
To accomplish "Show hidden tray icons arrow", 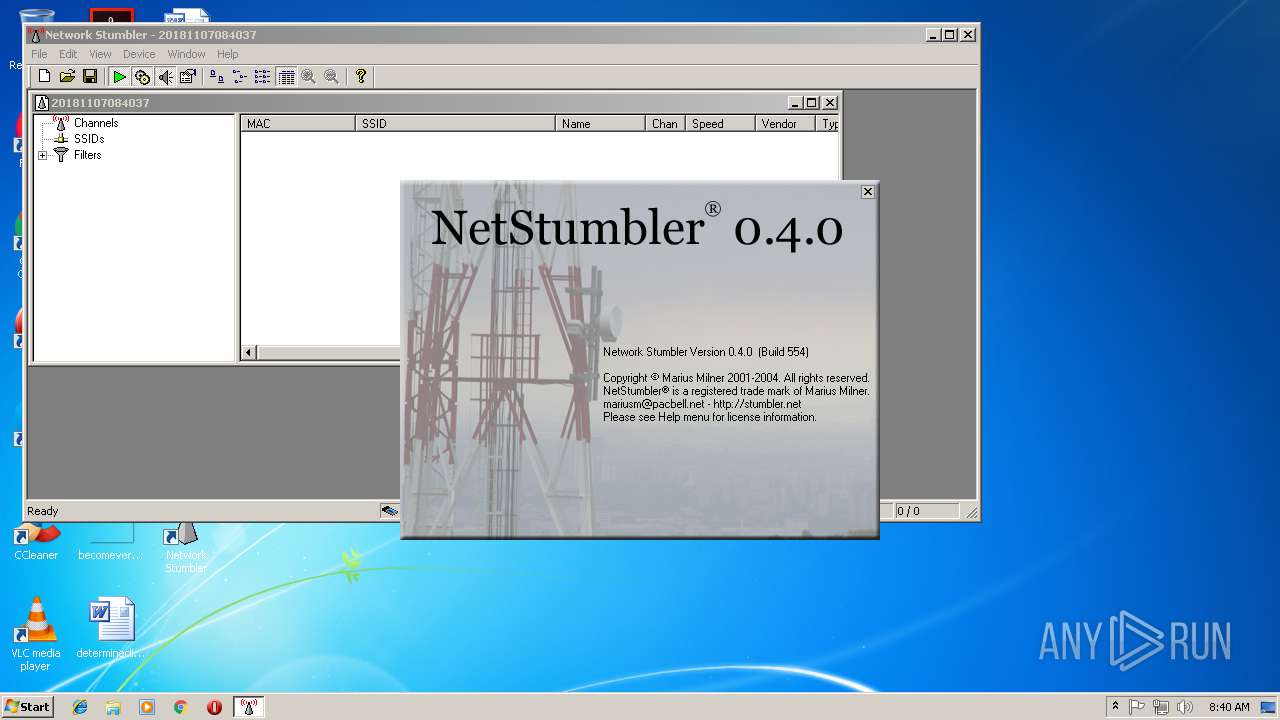I will pyautogui.click(x=1115, y=707).
